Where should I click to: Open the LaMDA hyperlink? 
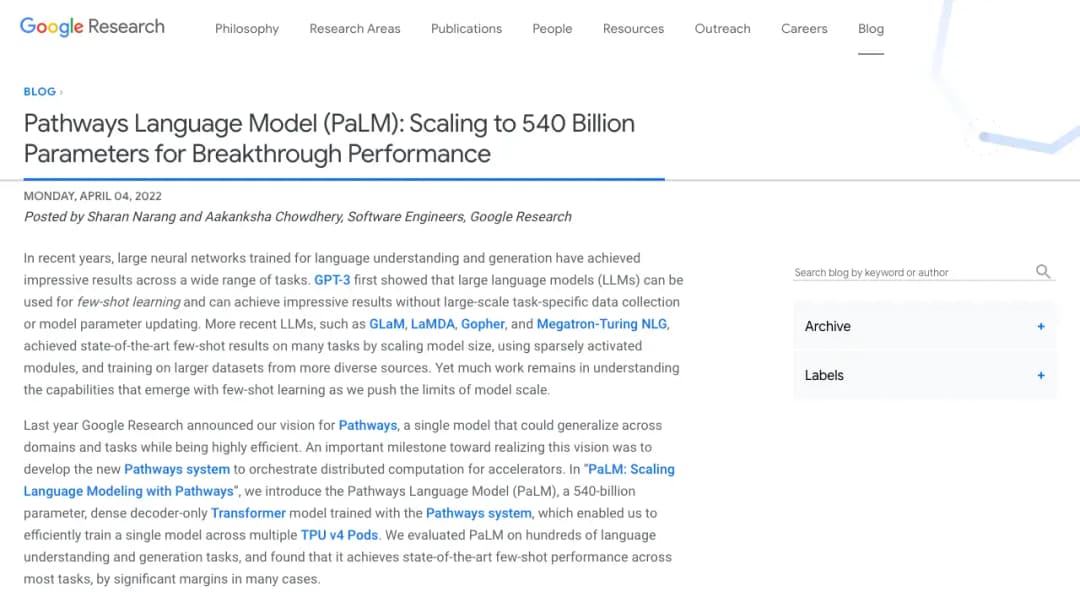pyautogui.click(x=433, y=324)
